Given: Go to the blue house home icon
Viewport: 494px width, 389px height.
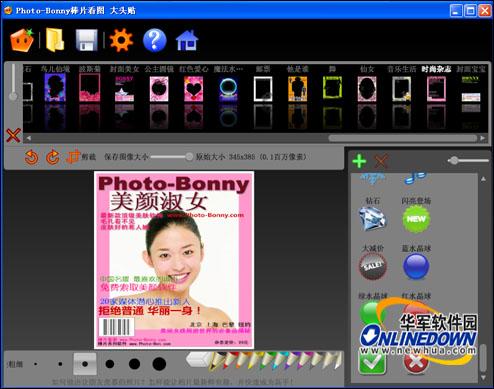Looking at the screenshot, I should click(x=187, y=40).
